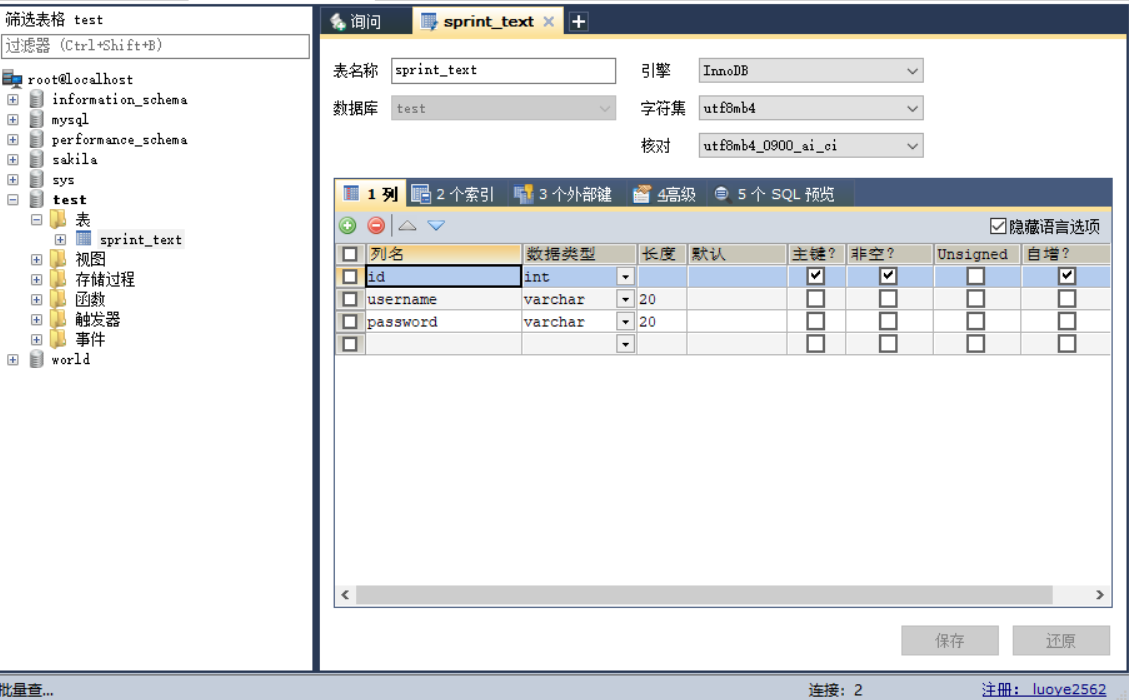Open a new tab with the green plus icon

coord(578,19)
